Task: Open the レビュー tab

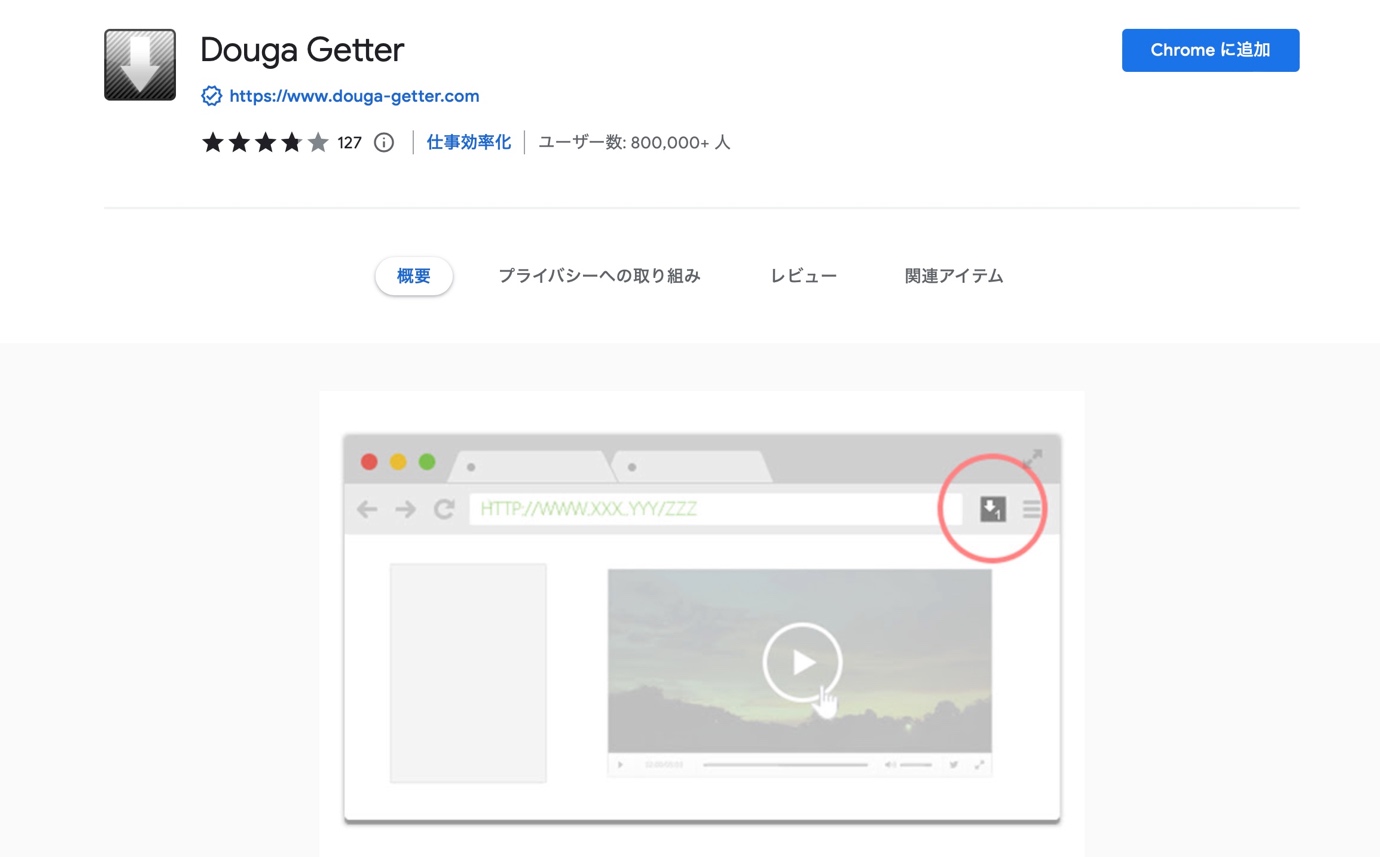Action: (803, 276)
